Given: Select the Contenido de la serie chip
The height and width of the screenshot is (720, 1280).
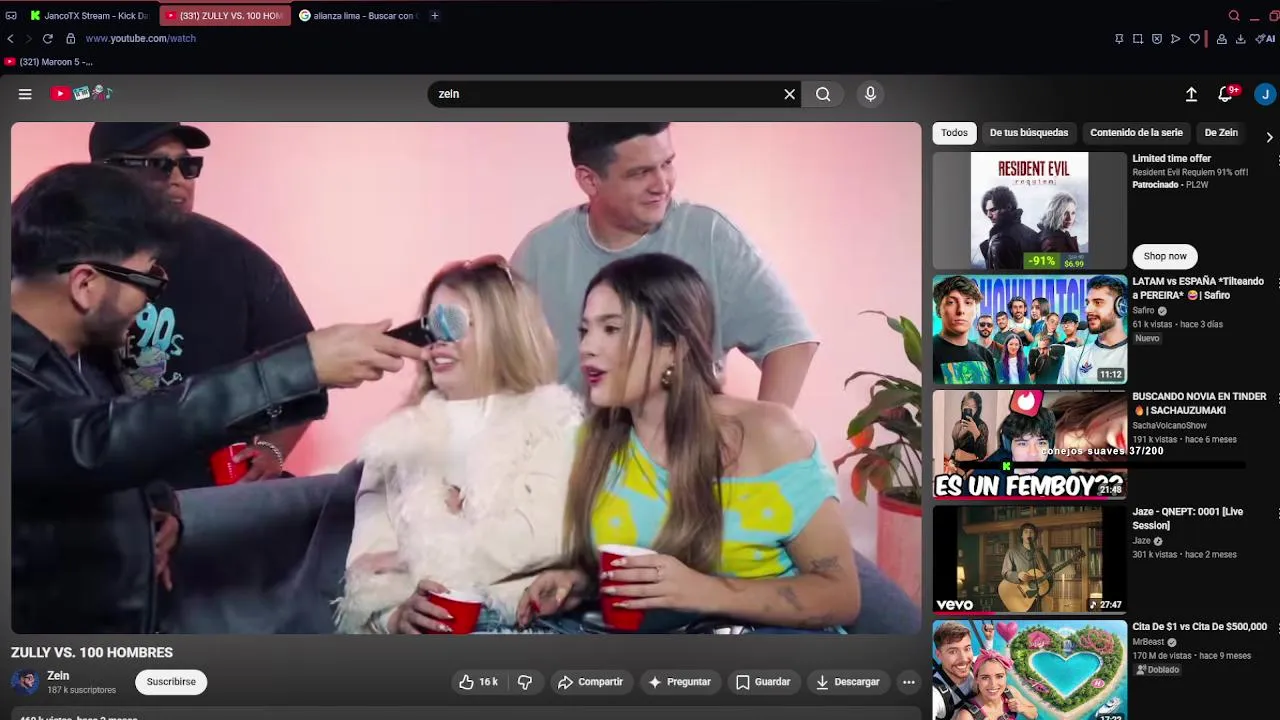Looking at the screenshot, I should pos(1136,133).
